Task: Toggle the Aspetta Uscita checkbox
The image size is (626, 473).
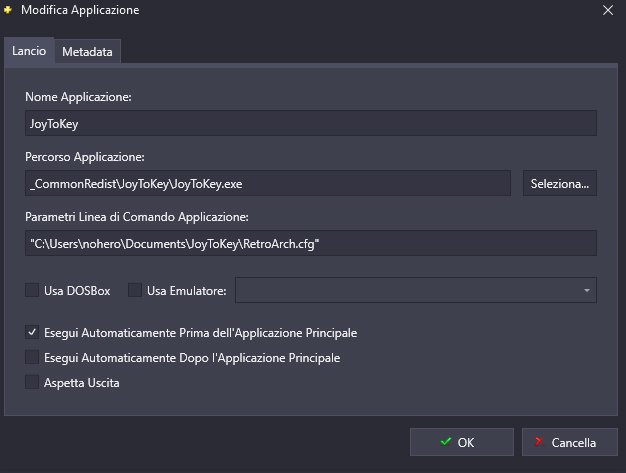Action: coord(32,382)
